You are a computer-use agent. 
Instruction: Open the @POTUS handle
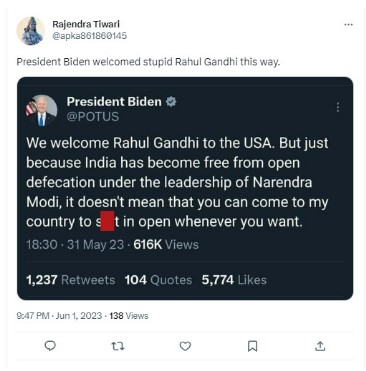pos(93,117)
